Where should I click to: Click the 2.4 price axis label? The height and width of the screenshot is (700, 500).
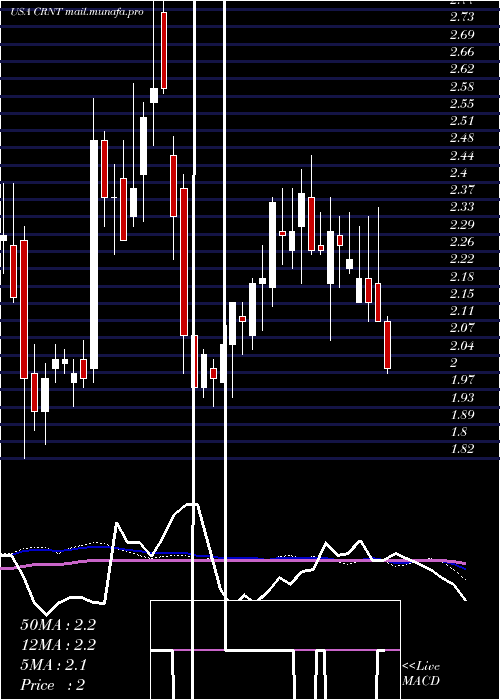tap(458, 173)
